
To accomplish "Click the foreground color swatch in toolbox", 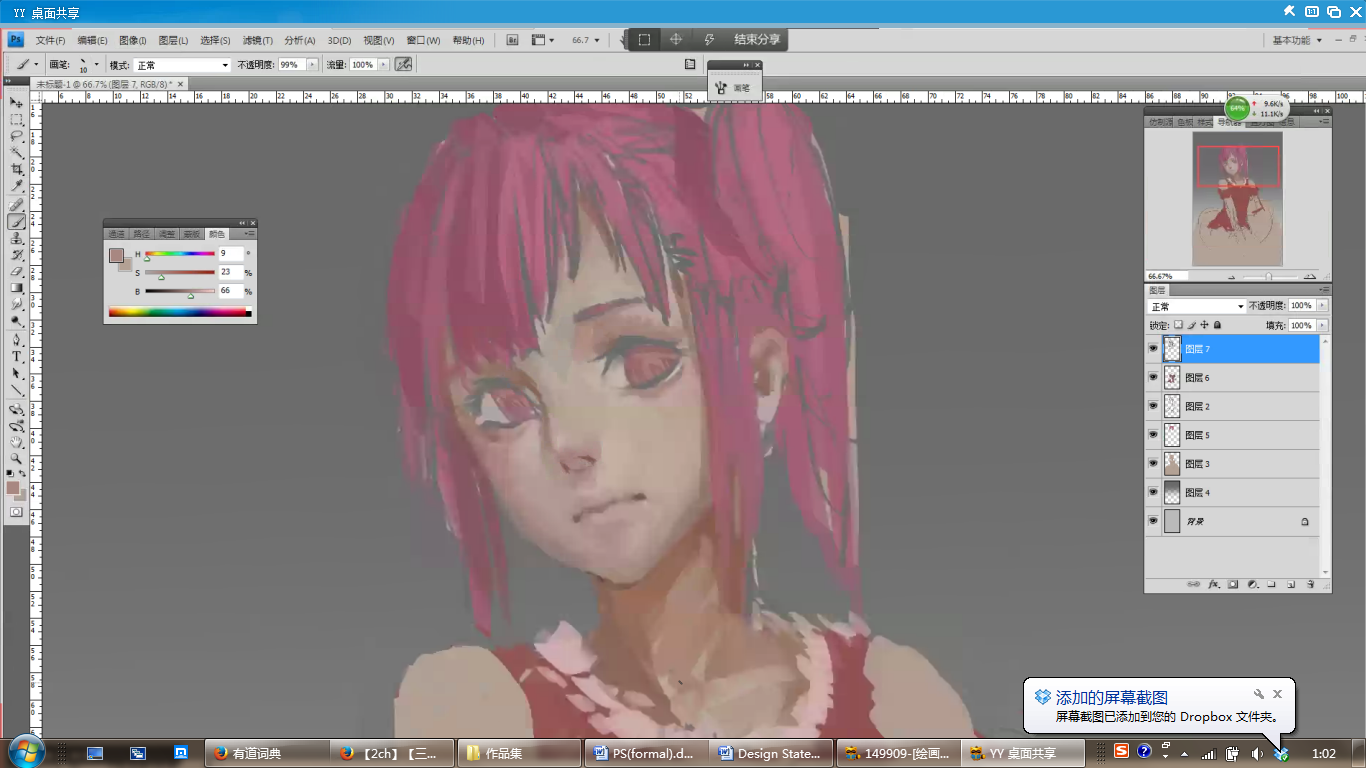I will coord(13,488).
